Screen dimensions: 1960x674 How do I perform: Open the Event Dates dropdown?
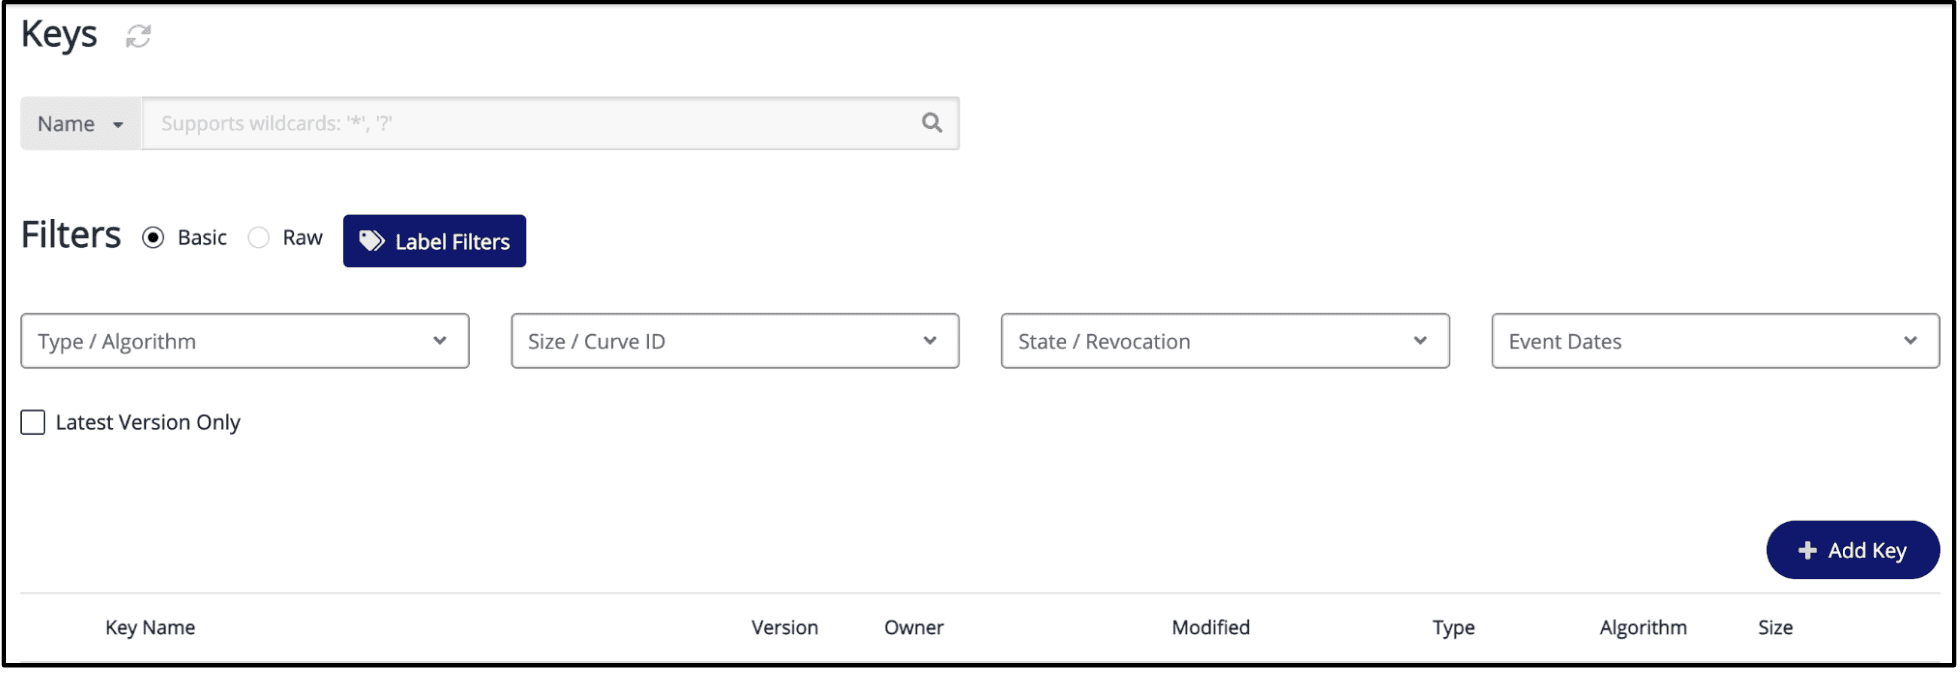tap(1715, 341)
